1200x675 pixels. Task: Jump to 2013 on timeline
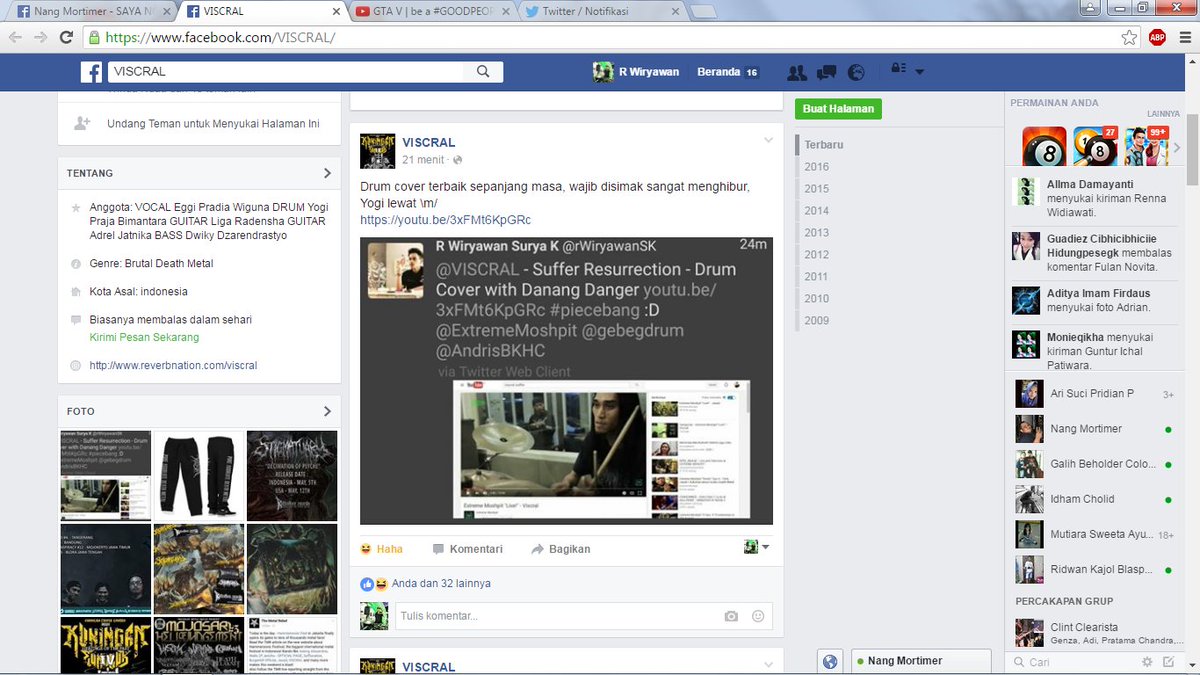point(816,233)
